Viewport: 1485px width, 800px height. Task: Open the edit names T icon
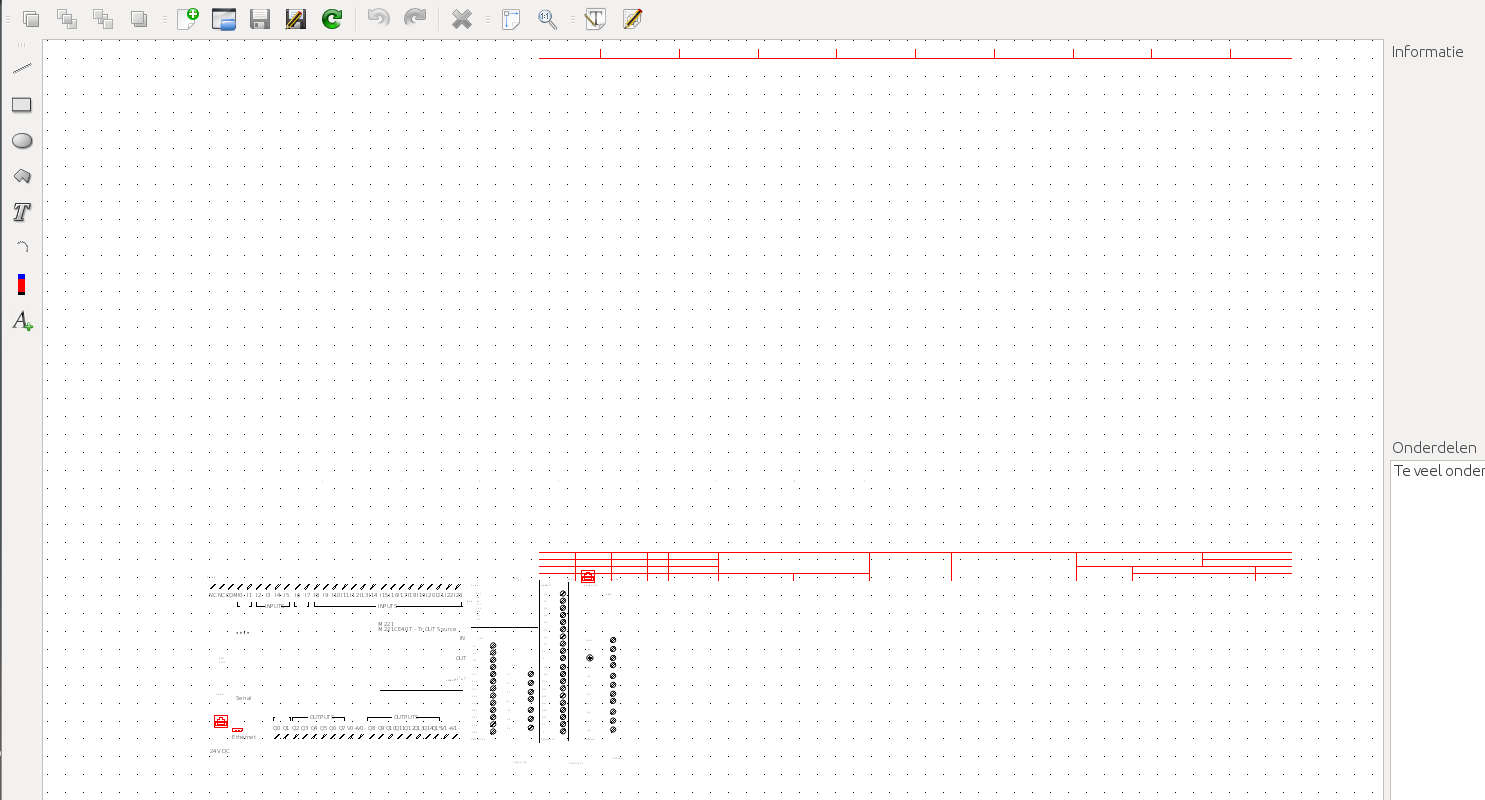[x=595, y=18]
